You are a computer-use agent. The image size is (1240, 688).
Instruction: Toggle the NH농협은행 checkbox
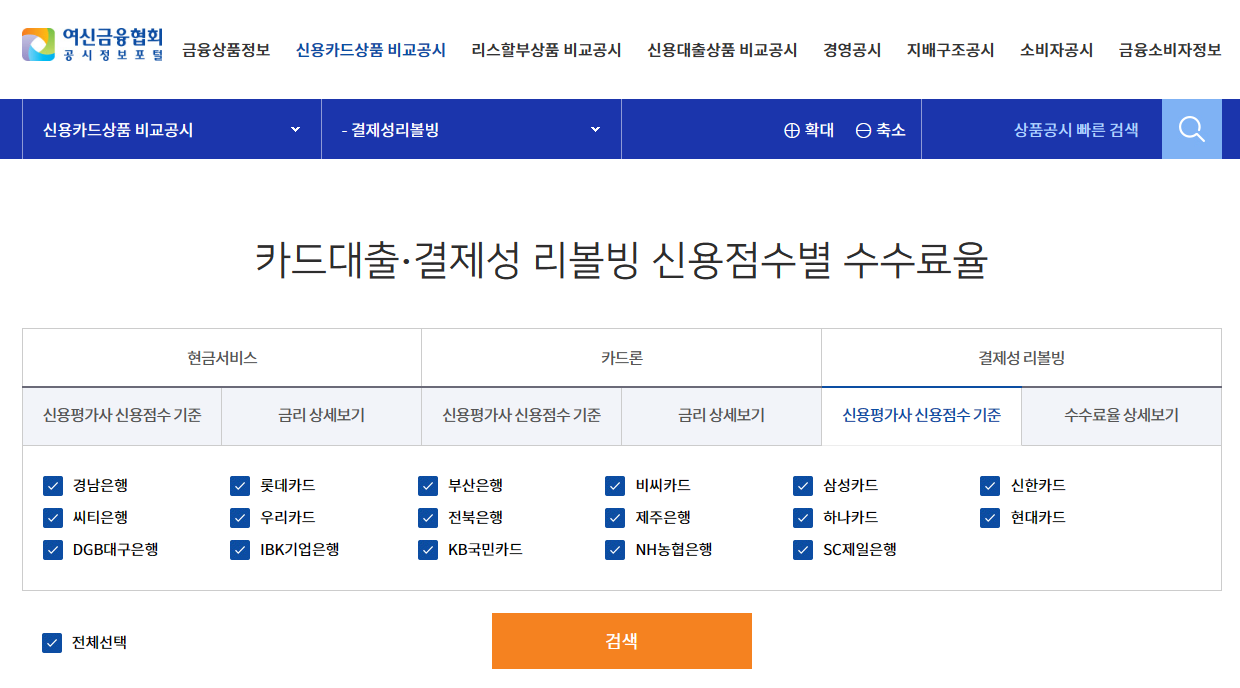[615, 549]
